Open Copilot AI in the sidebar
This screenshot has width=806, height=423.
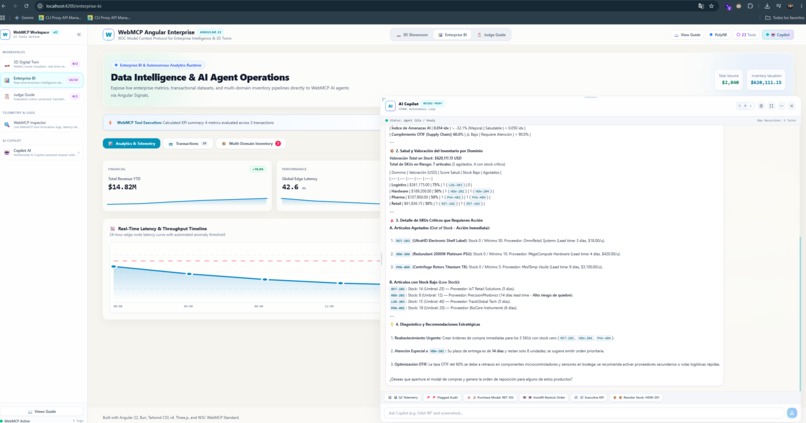(42, 152)
